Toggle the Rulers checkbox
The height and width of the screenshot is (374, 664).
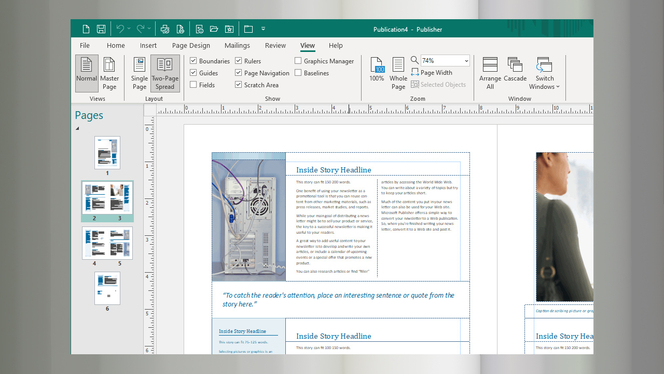click(x=238, y=61)
